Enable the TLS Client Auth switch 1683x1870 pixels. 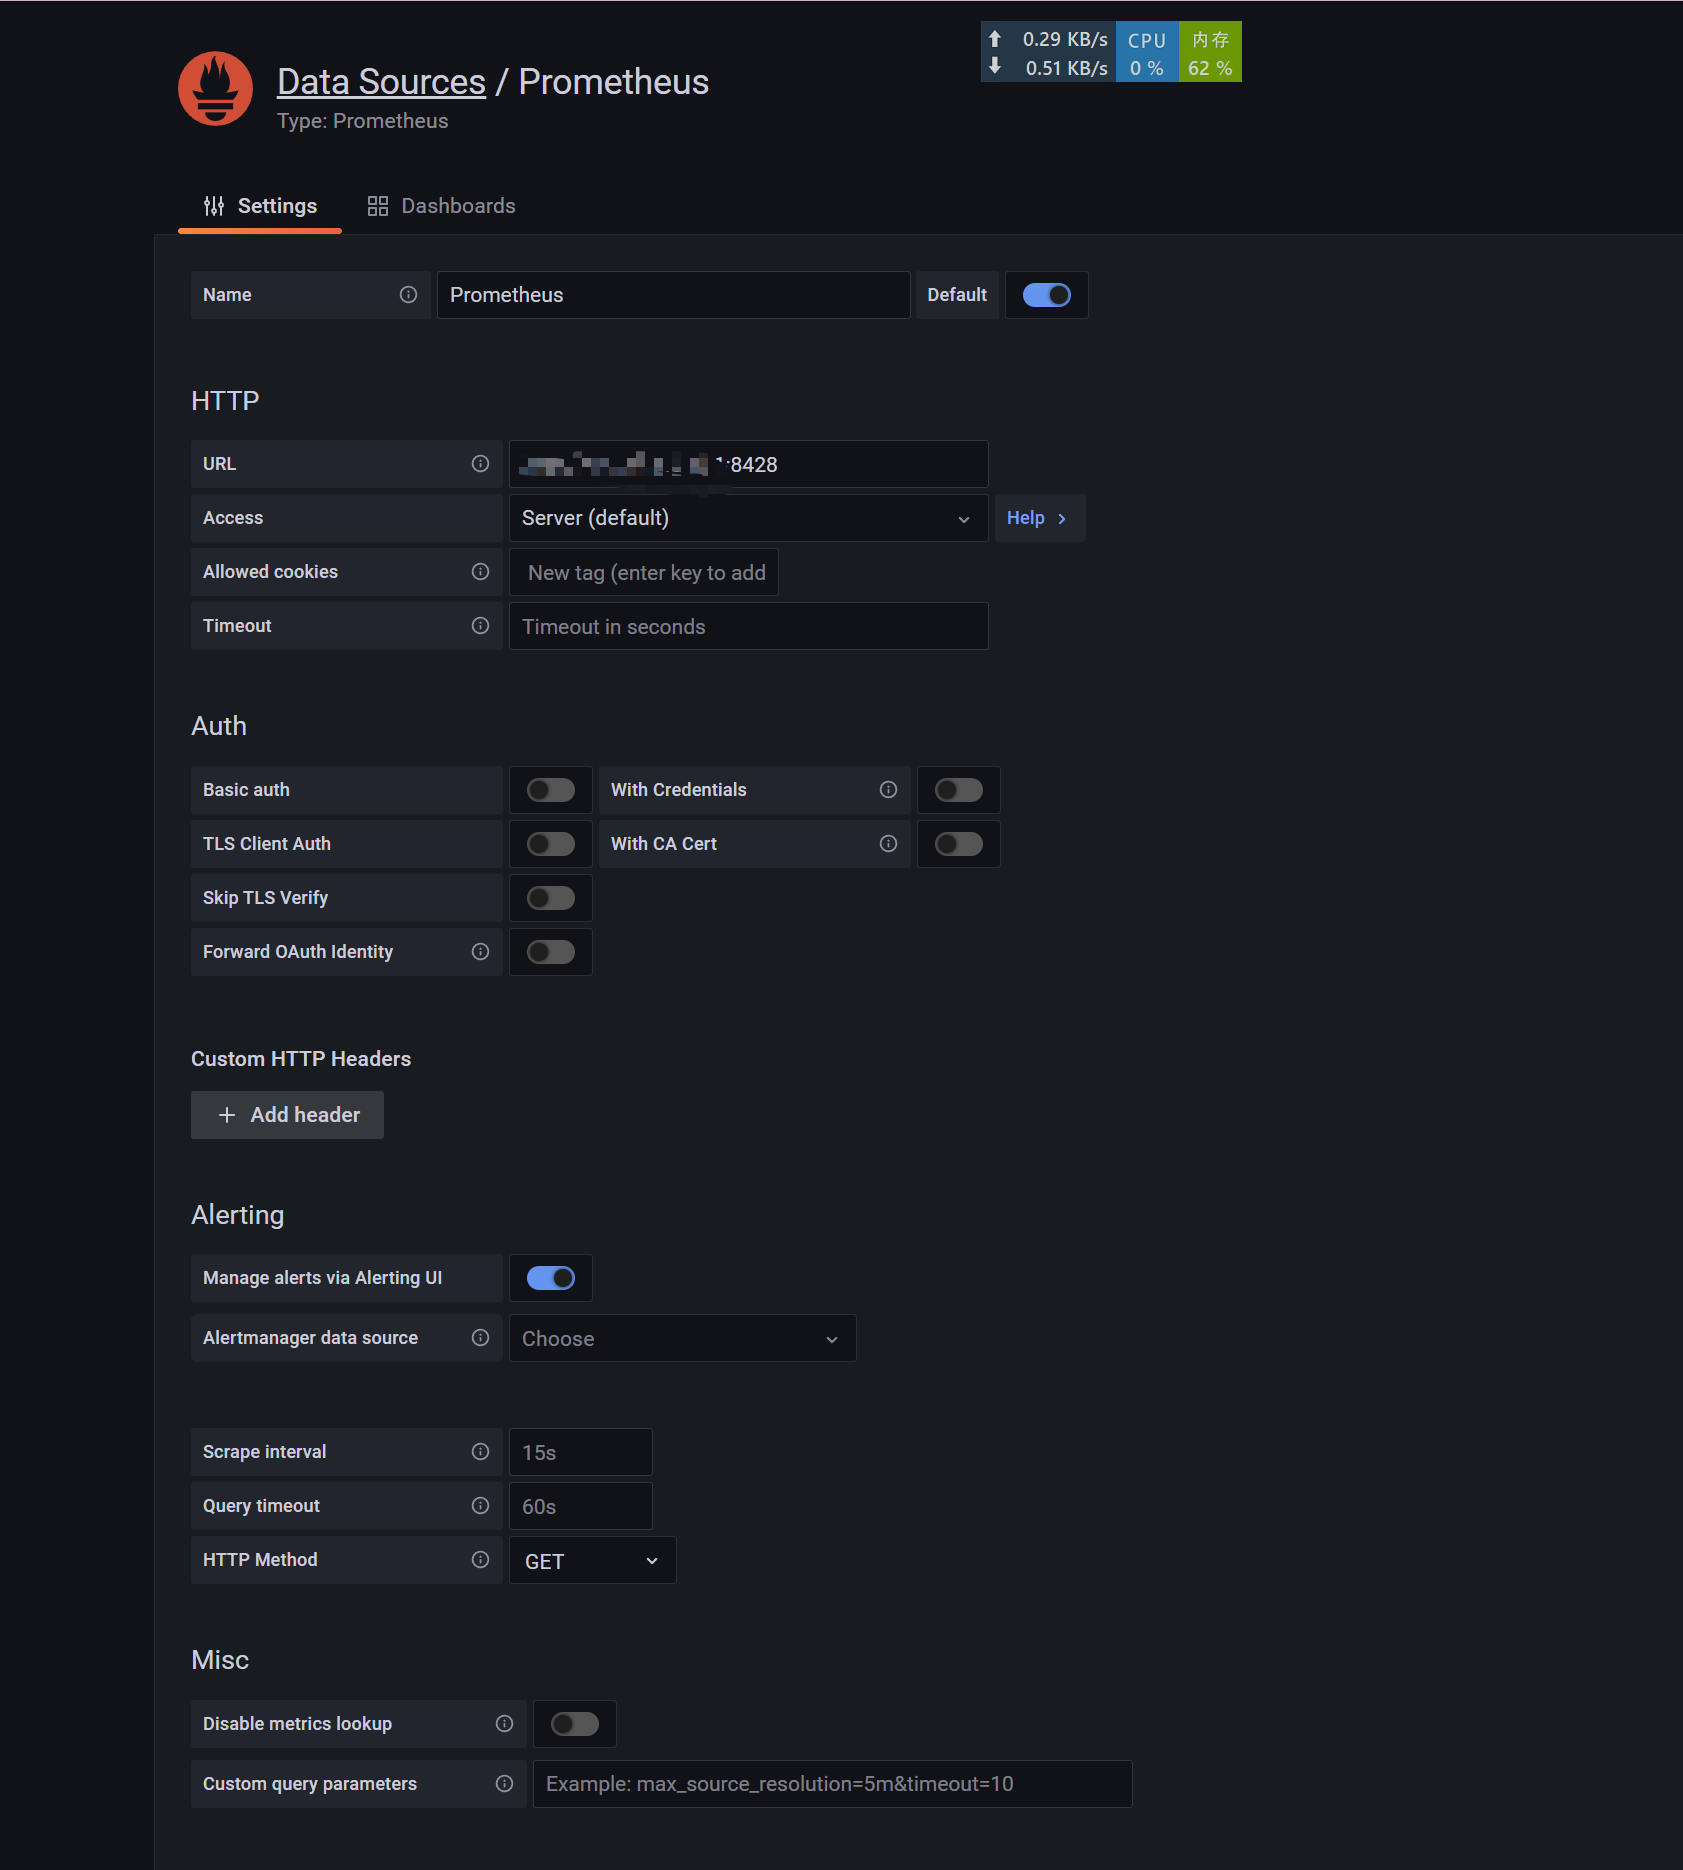(x=551, y=844)
